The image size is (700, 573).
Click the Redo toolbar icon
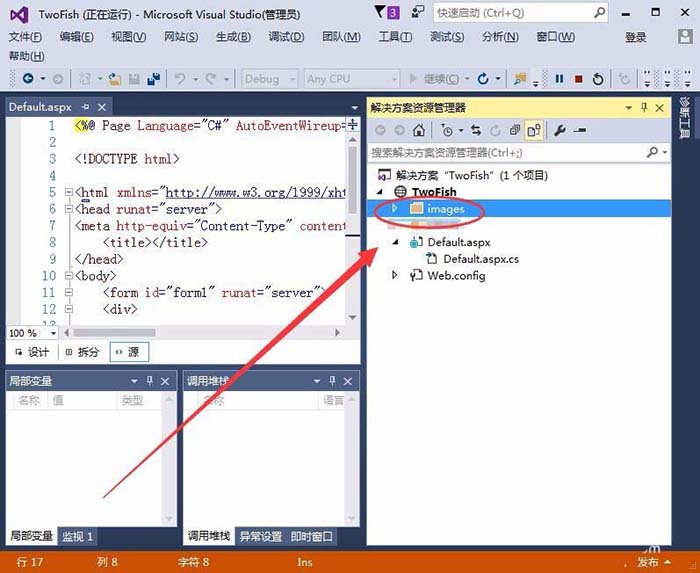click(210, 79)
